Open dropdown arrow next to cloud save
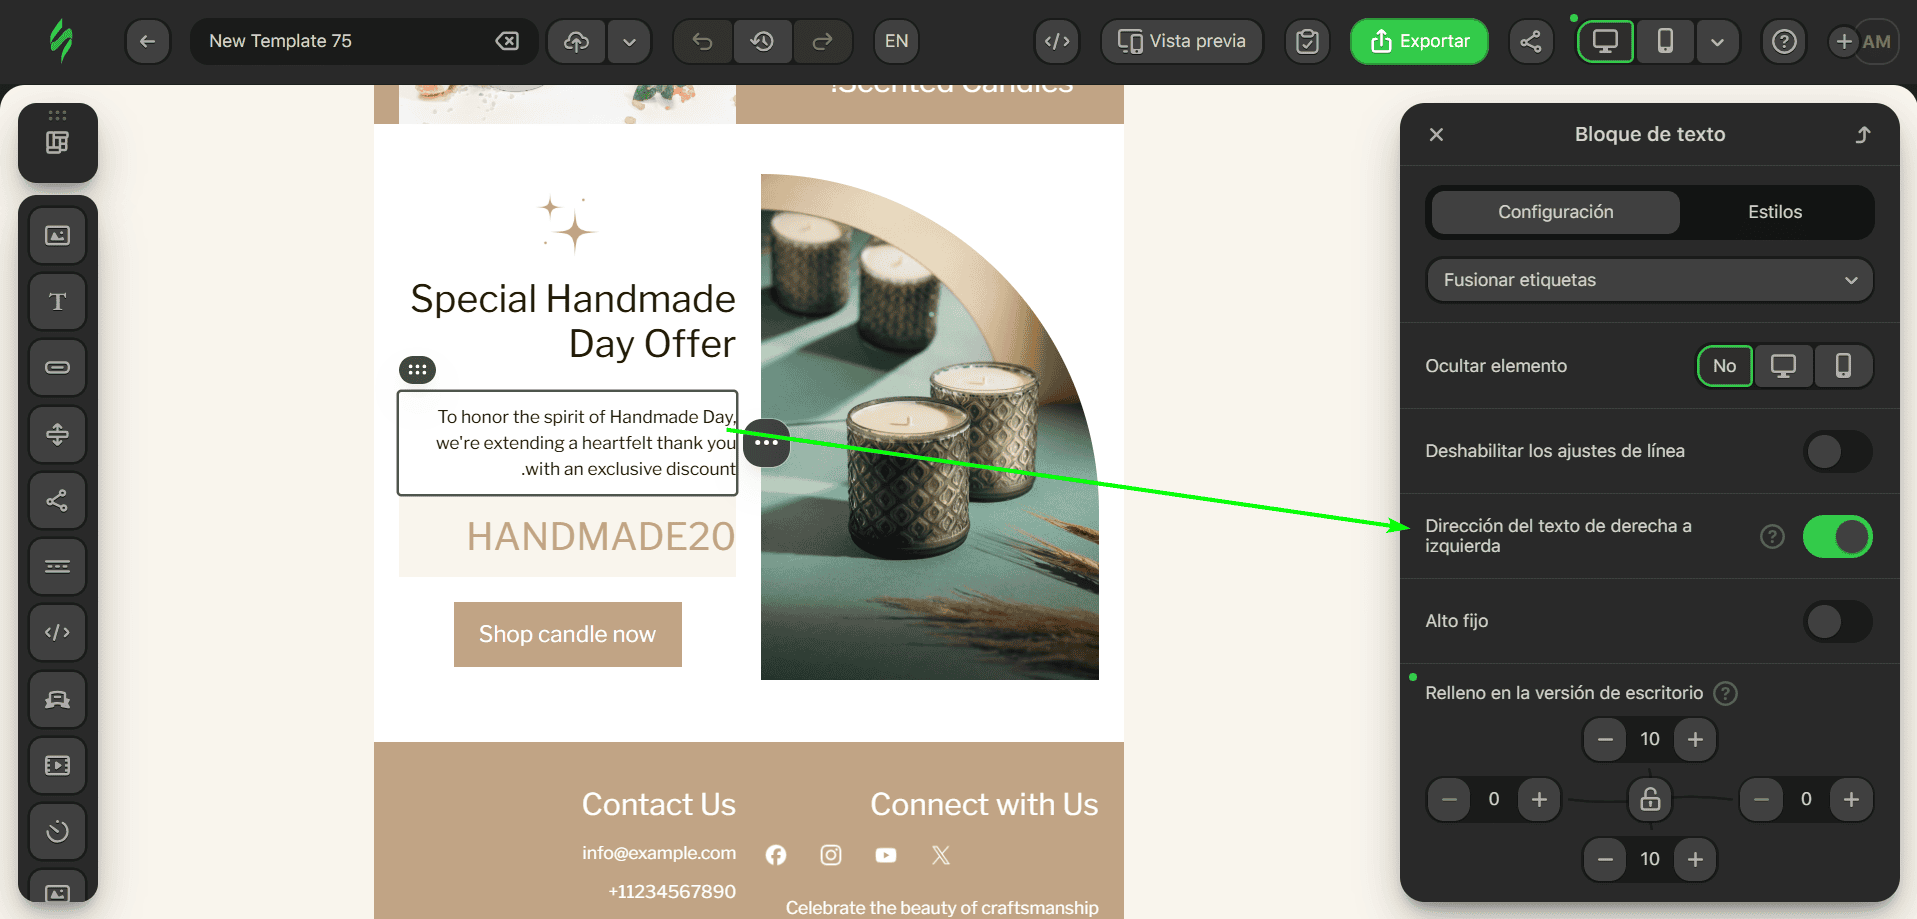This screenshot has height=919, width=1917. click(629, 41)
